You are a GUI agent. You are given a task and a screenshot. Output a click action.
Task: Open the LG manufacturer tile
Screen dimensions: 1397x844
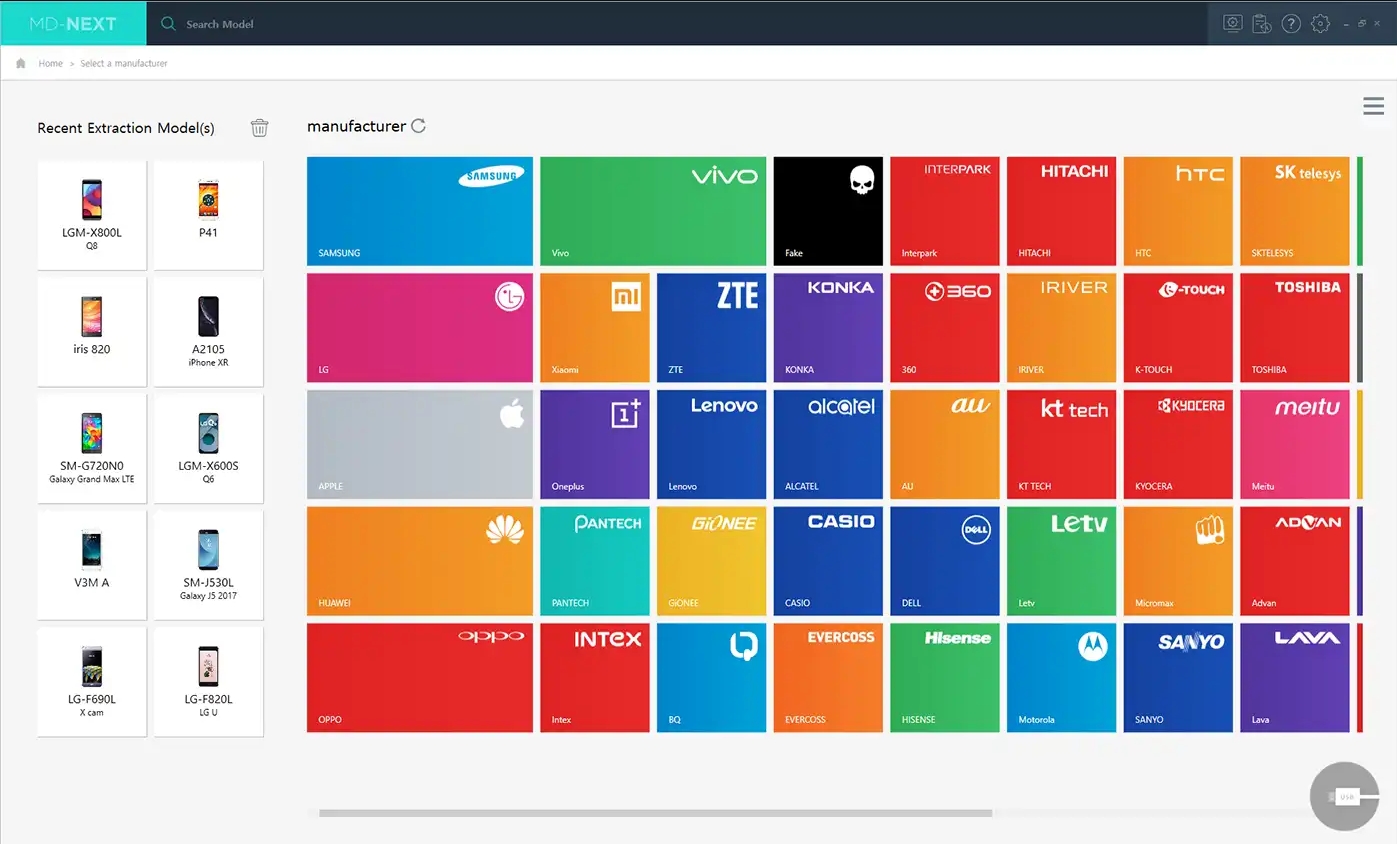(419, 328)
